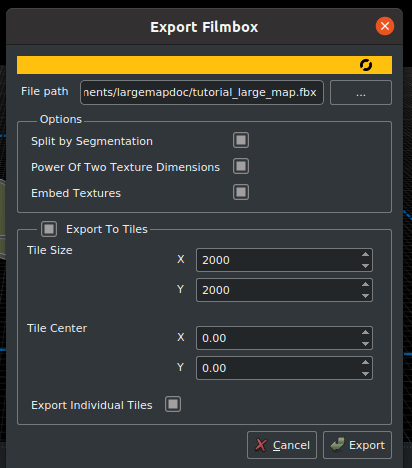Click the Export To Tiles label
The height and width of the screenshot is (468, 412).
[107, 229]
